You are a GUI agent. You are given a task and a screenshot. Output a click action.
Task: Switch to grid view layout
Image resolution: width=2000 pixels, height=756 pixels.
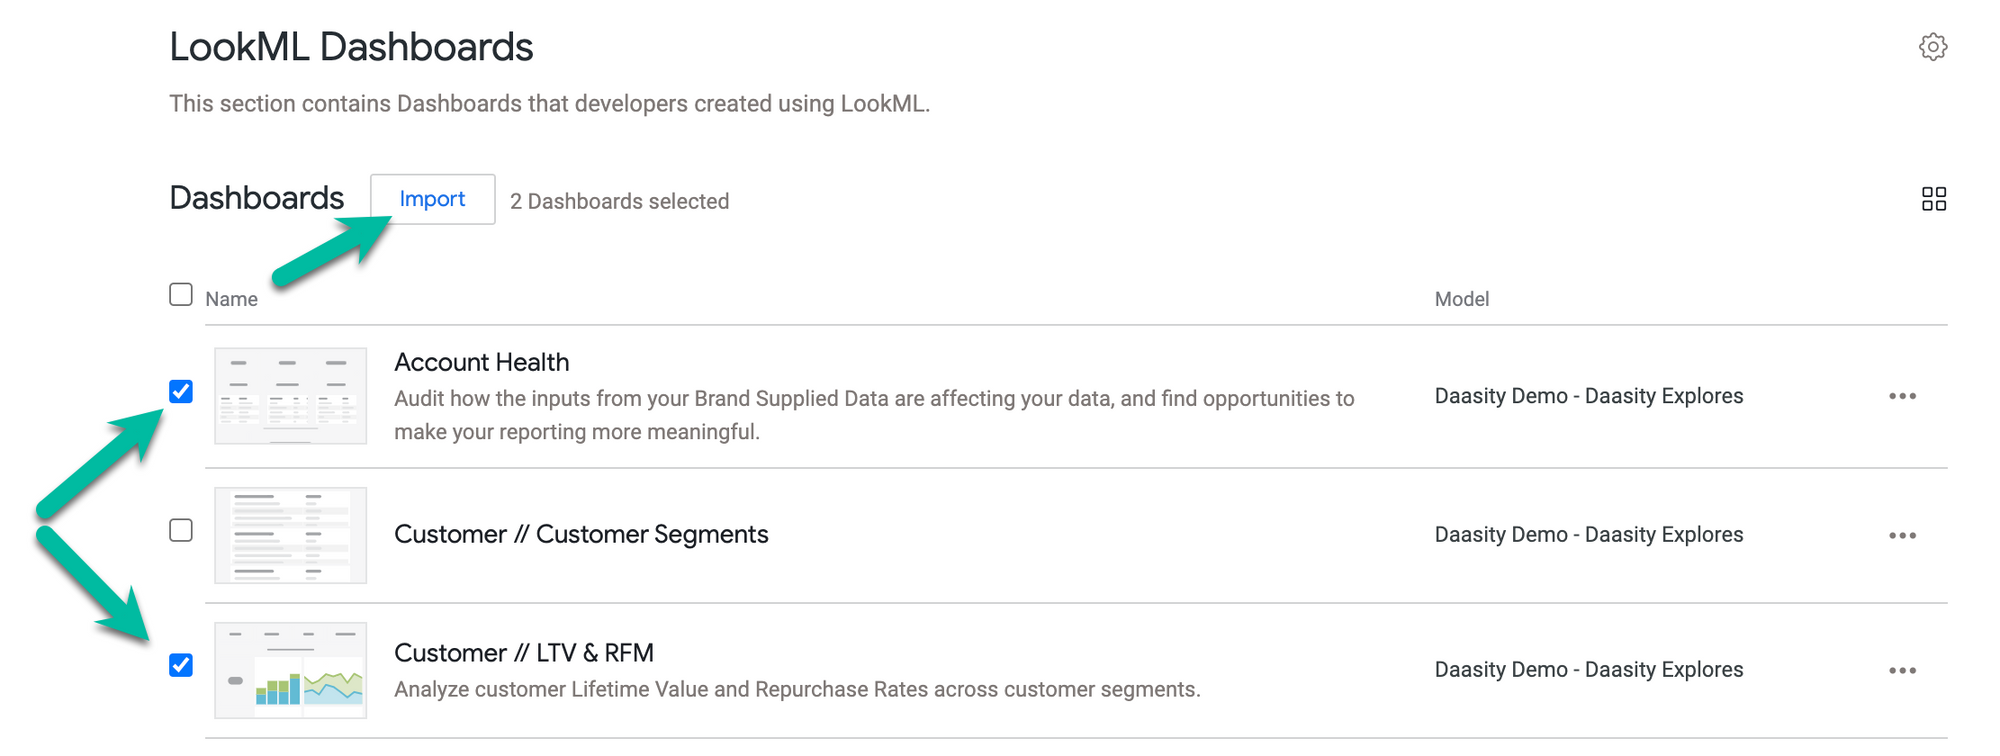coord(1933,199)
